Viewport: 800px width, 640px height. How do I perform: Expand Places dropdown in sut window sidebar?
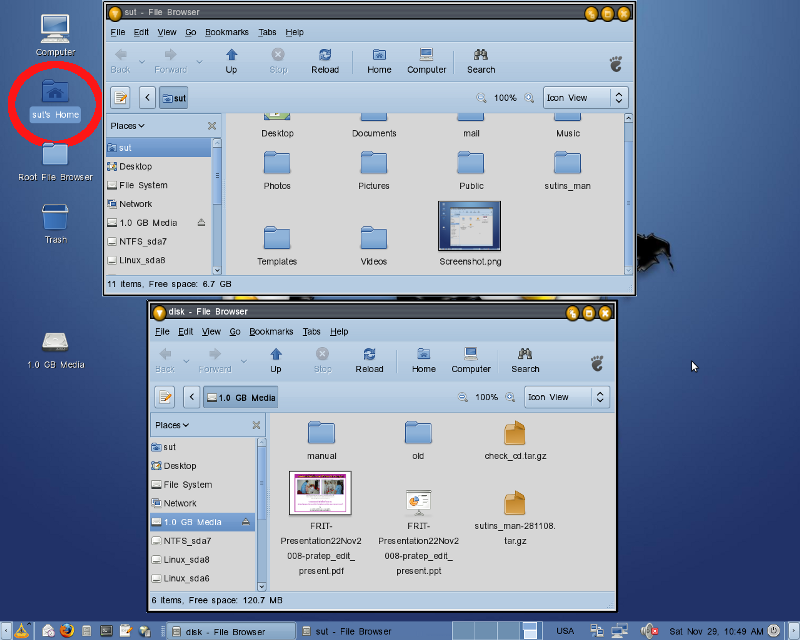[128, 126]
